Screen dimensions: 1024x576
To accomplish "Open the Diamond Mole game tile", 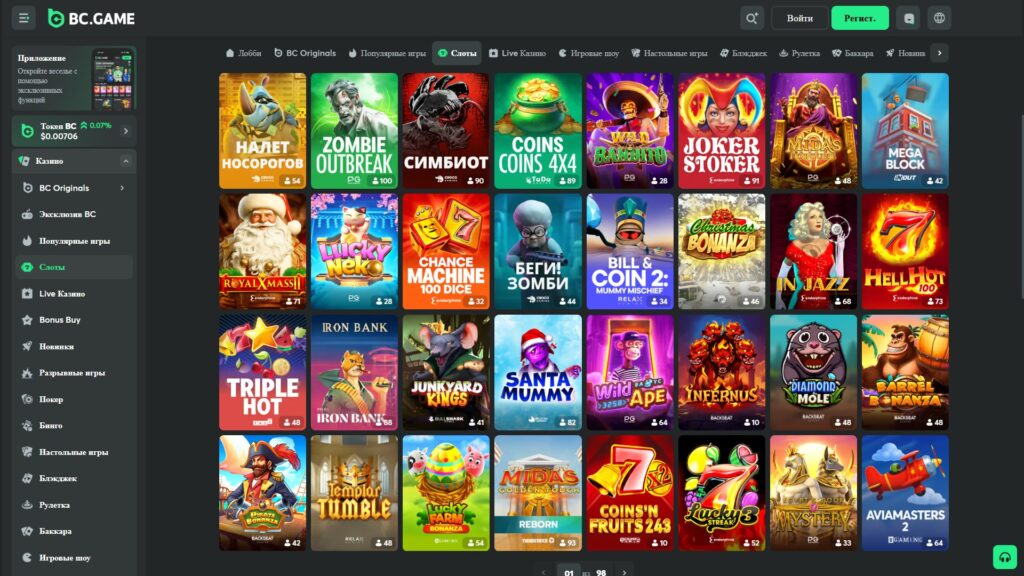I will click(x=813, y=372).
